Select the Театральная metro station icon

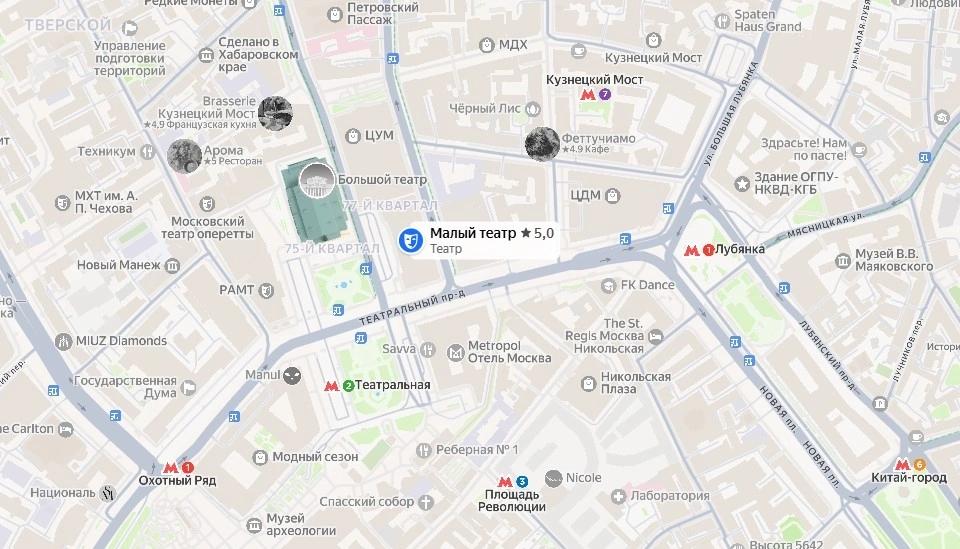tap(339, 386)
